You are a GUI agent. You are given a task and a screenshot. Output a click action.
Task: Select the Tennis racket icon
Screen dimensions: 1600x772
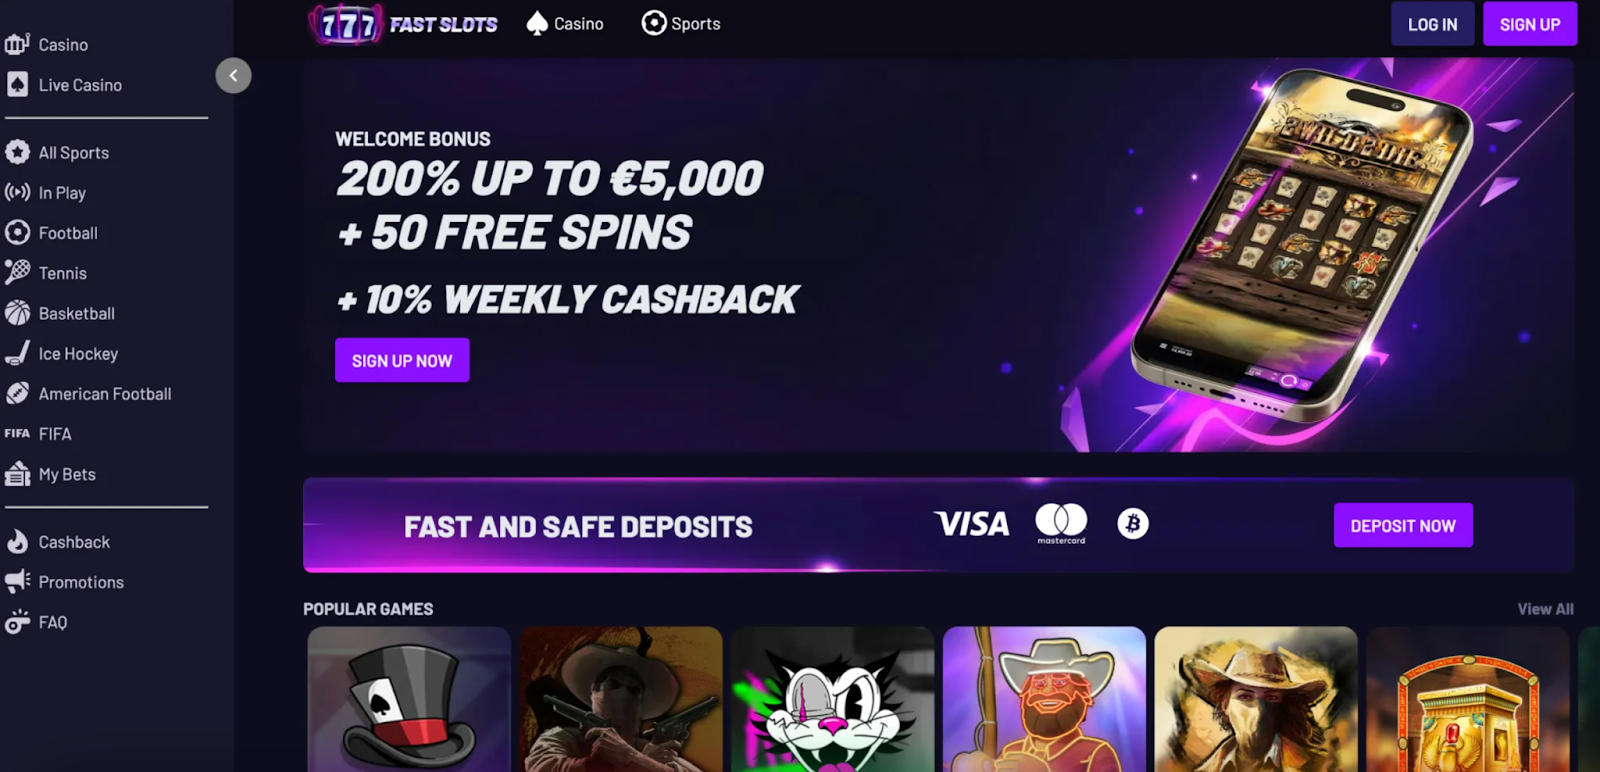(x=17, y=272)
